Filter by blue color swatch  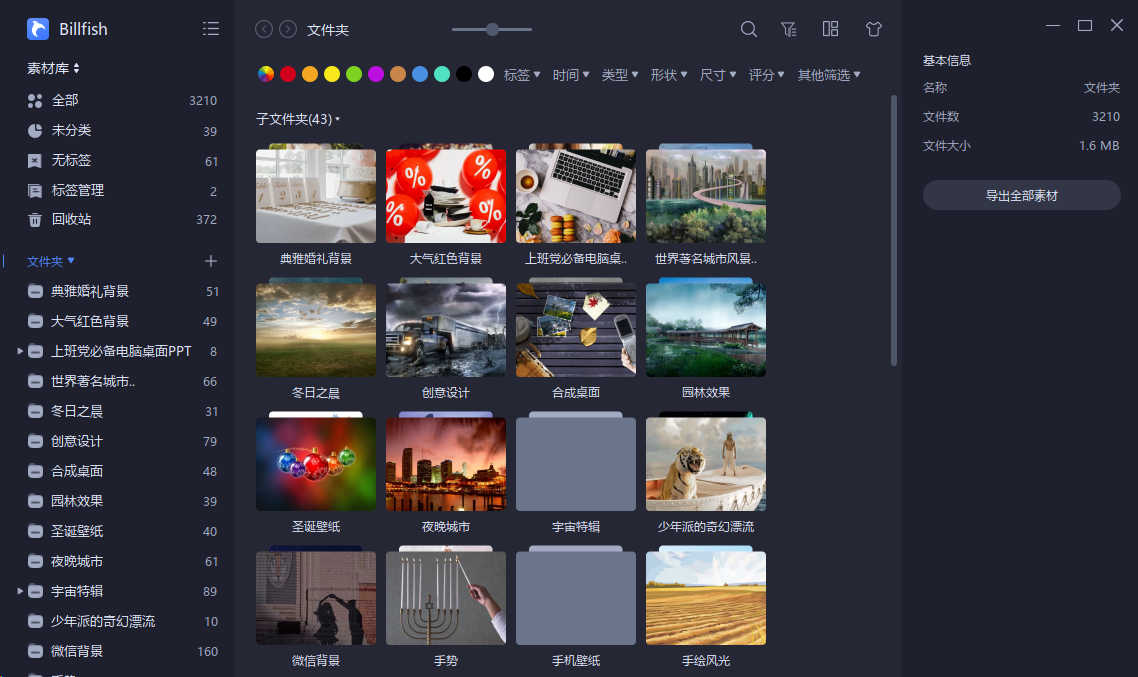click(419, 74)
